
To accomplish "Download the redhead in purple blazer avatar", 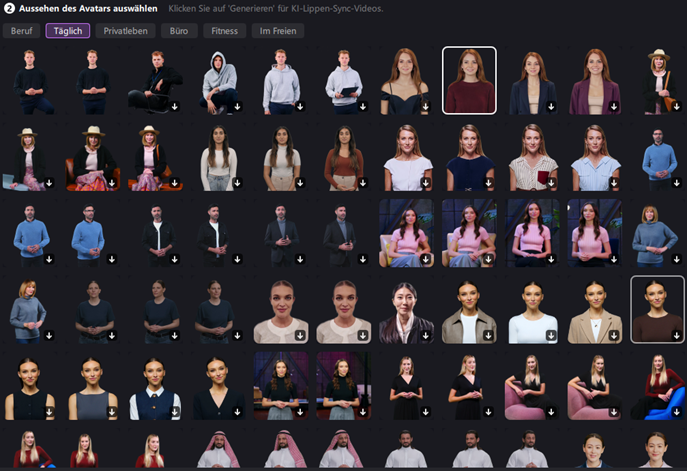I will point(613,106).
